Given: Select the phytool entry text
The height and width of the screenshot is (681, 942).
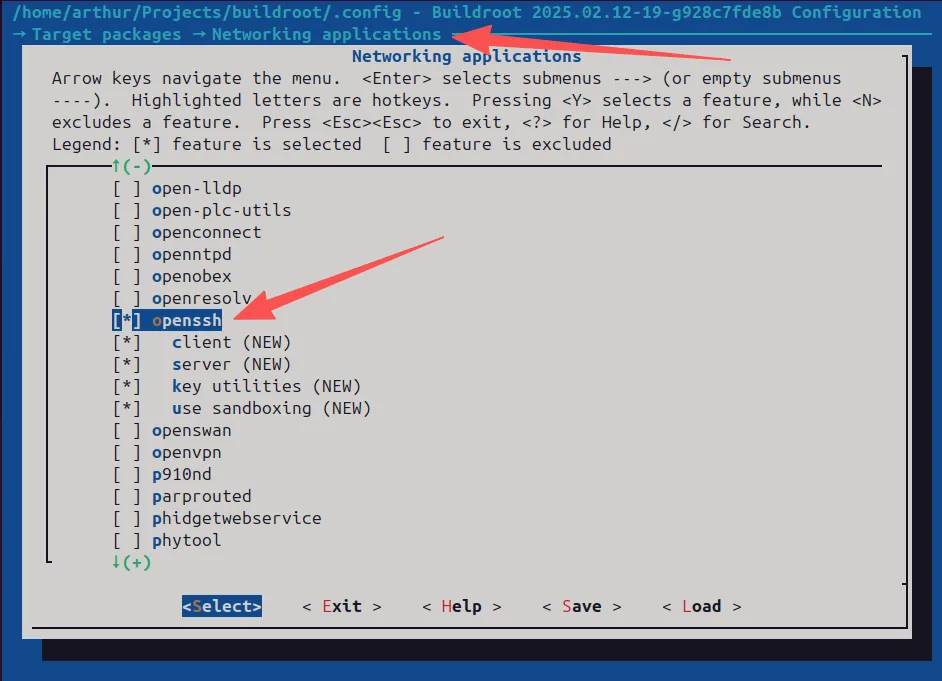Looking at the screenshot, I should click(x=186, y=540).
